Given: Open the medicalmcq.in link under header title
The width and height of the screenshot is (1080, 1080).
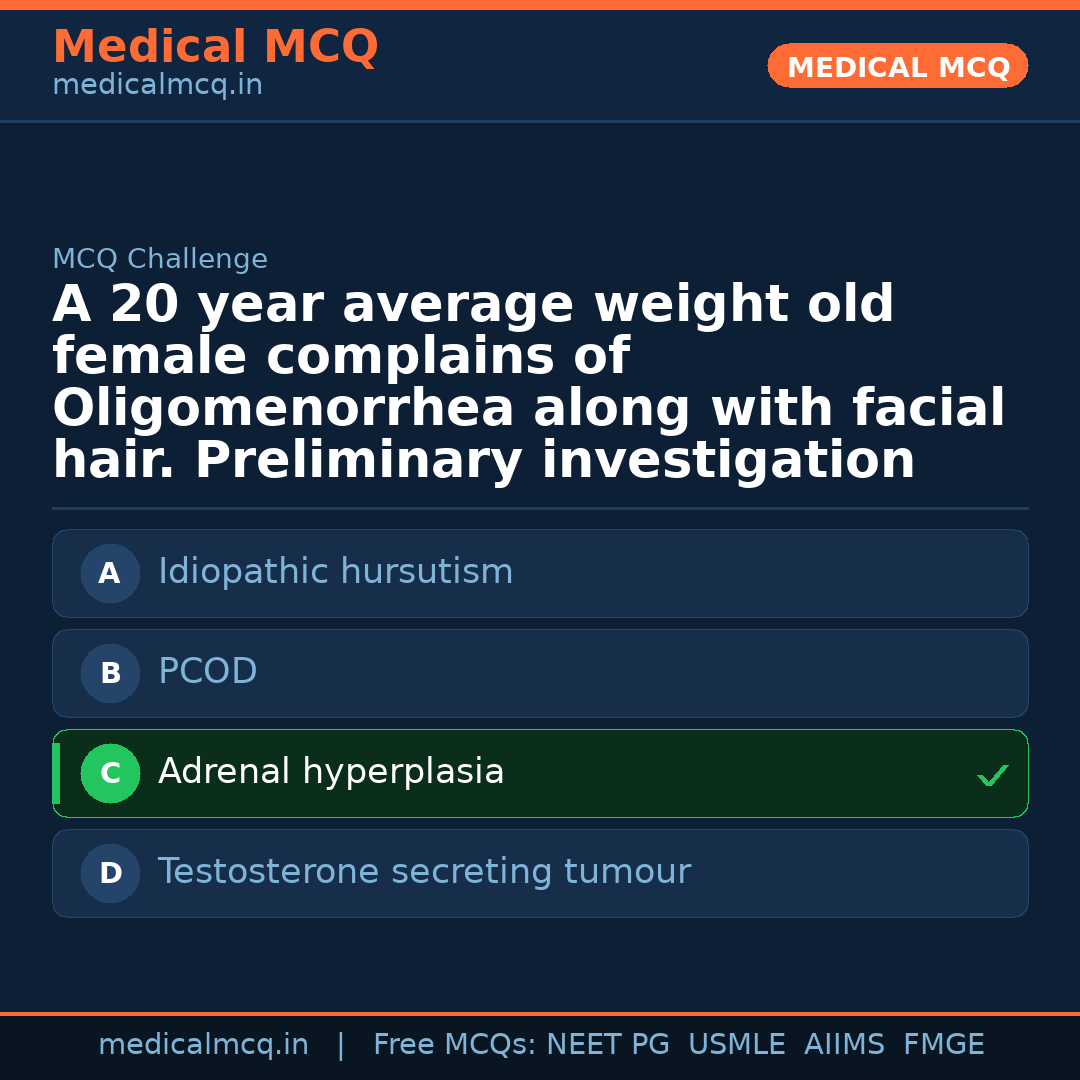Looking at the screenshot, I should click(x=157, y=86).
